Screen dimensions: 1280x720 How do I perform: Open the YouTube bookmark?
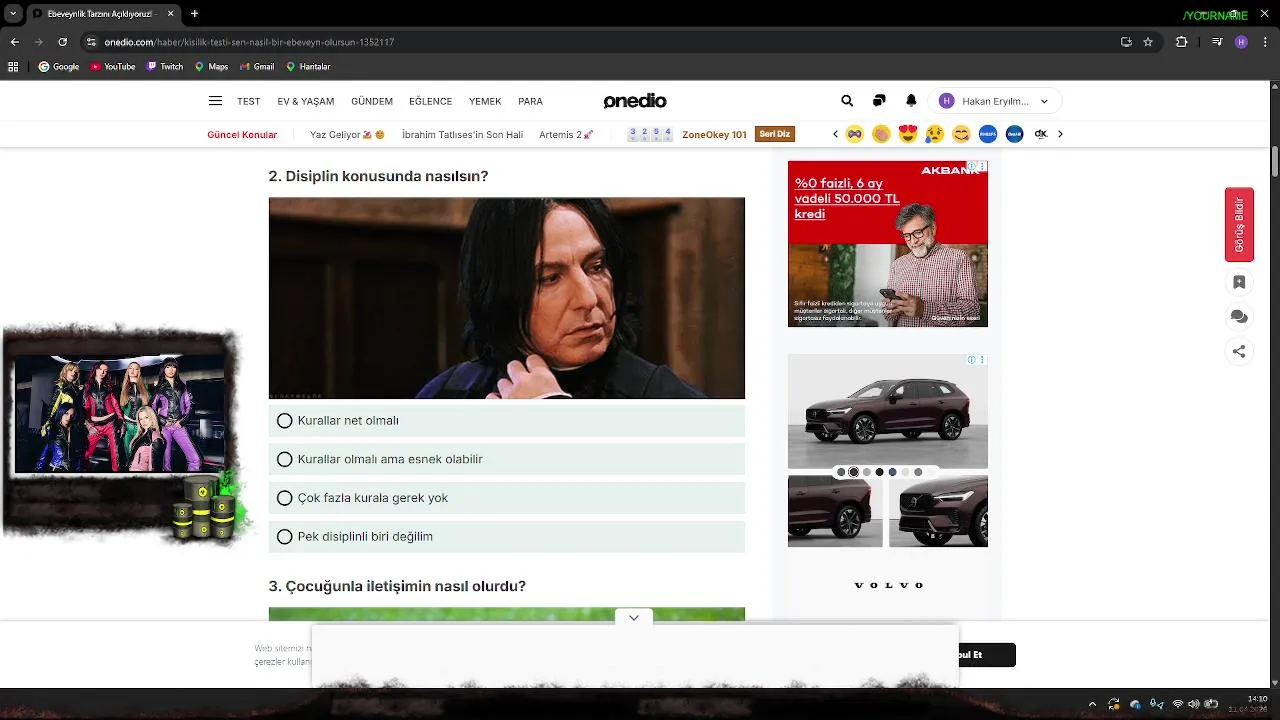(x=113, y=67)
